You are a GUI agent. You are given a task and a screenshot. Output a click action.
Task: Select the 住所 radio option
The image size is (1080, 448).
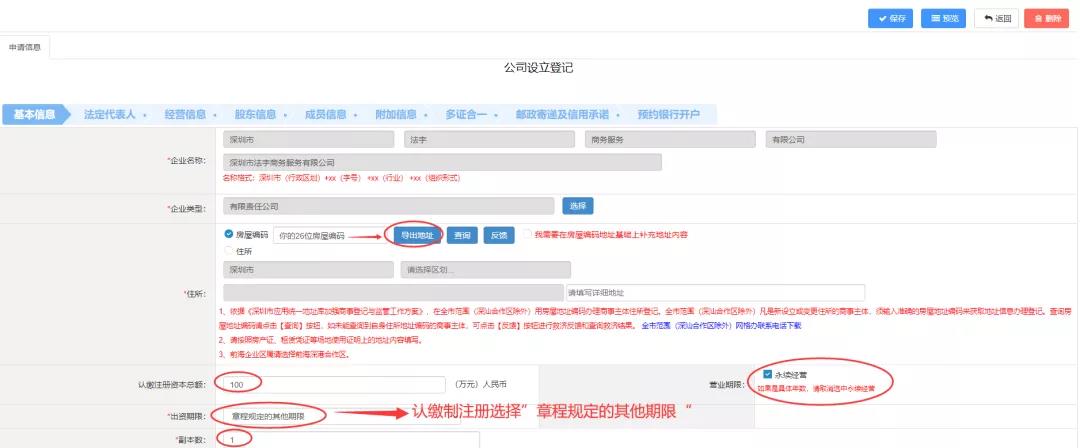point(229,251)
